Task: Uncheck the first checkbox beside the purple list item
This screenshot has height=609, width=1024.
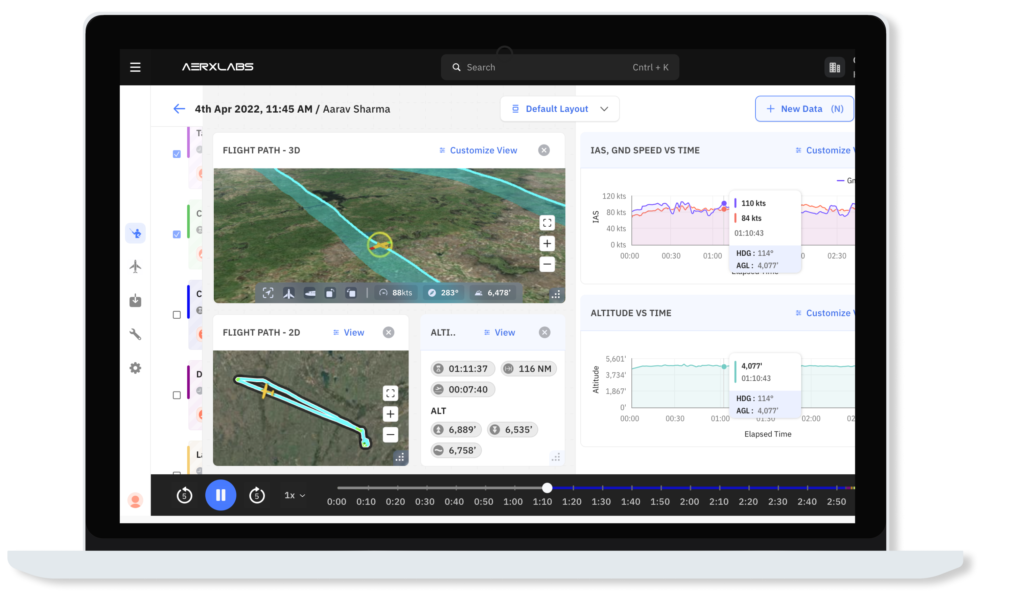Action: coord(177,154)
